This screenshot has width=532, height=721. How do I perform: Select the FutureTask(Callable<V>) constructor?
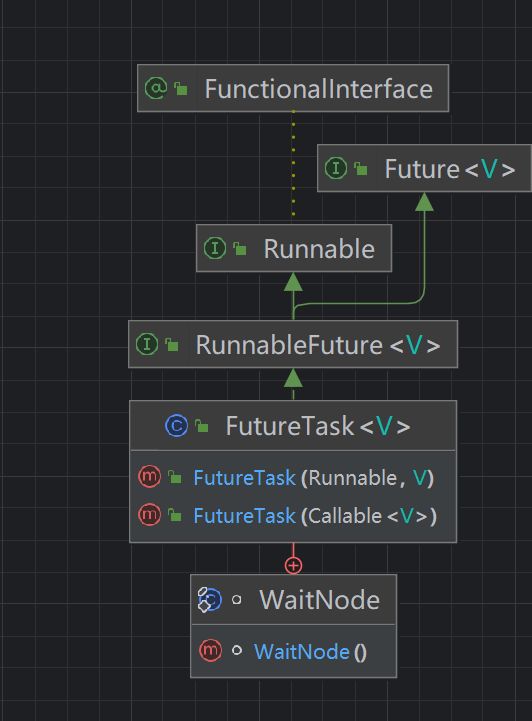coord(293,515)
